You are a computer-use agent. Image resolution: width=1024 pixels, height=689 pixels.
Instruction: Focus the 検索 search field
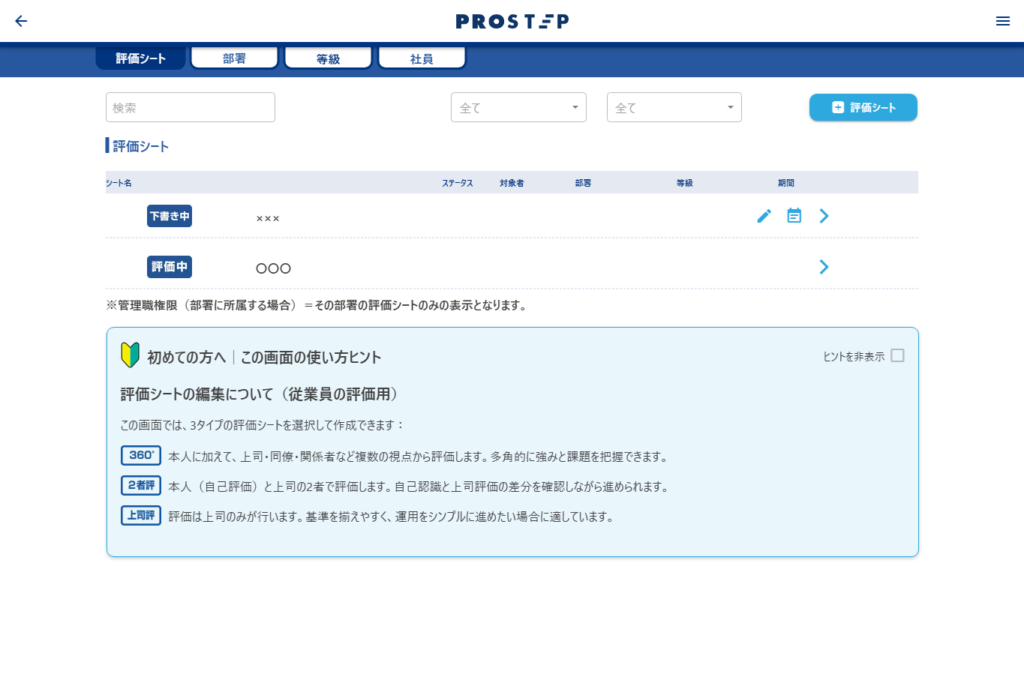190,108
